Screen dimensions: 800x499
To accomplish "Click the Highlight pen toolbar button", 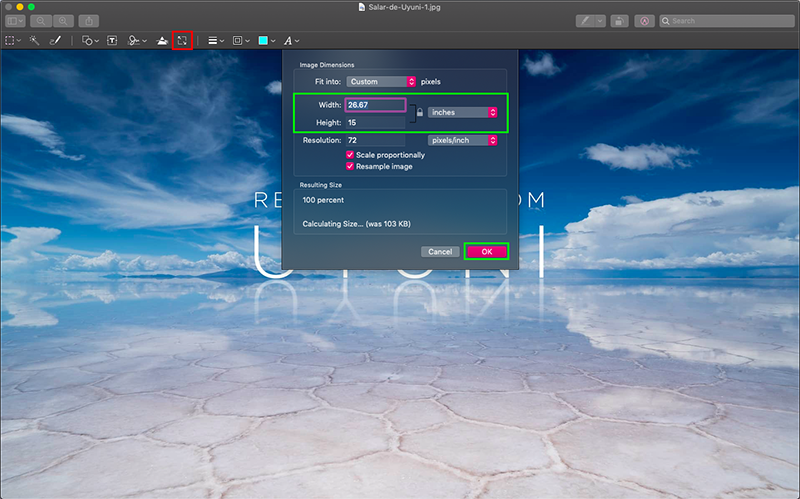I will coord(585,21).
